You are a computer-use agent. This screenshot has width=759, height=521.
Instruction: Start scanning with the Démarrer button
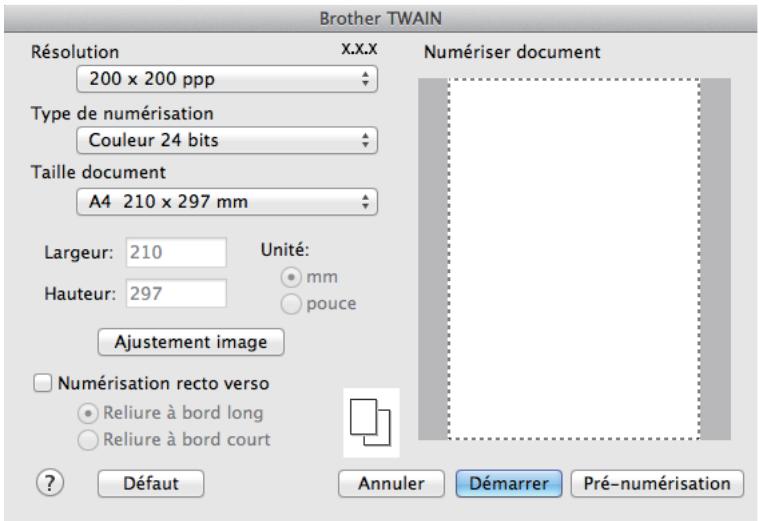[x=509, y=483]
